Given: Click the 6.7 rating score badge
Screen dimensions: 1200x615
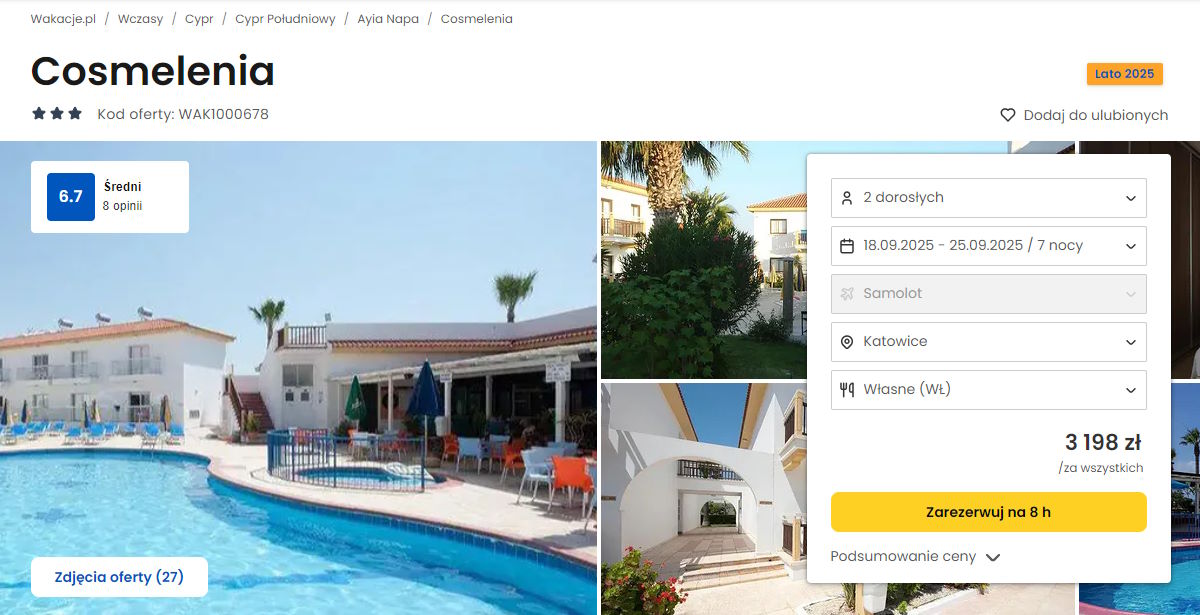Looking at the screenshot, I should [x=71, y=197].
